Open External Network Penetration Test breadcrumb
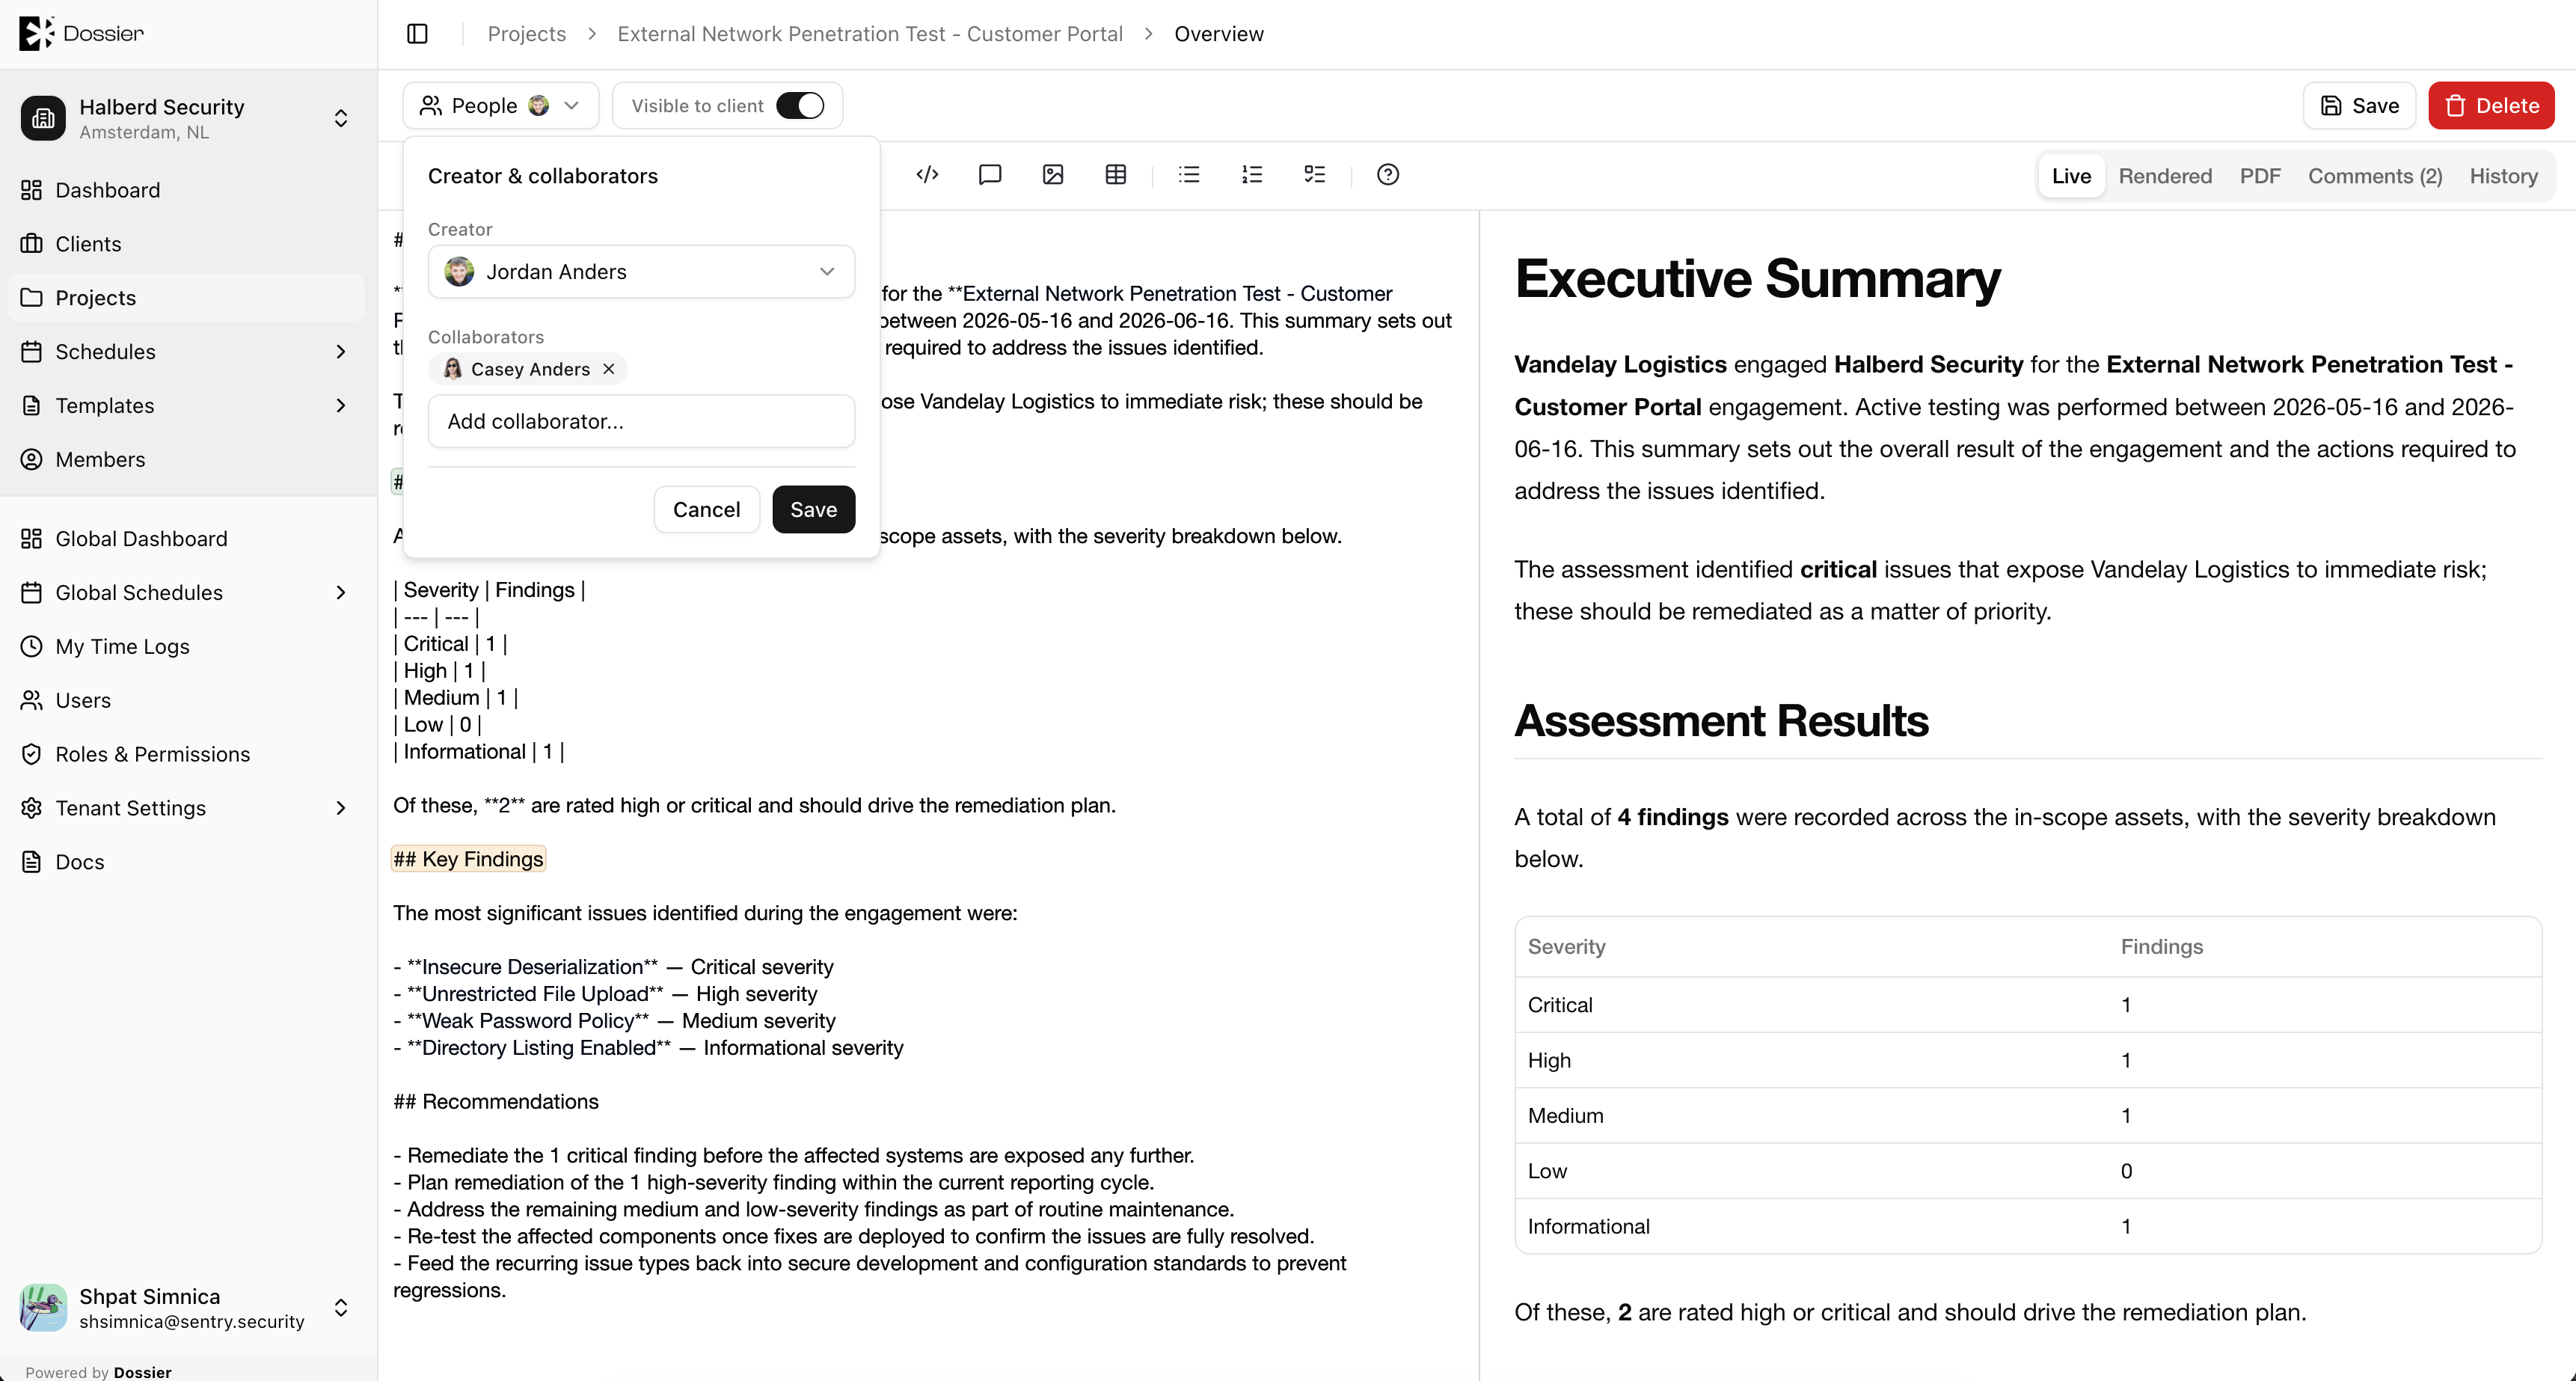The image size is (2576, 1381). coord(870,34)
